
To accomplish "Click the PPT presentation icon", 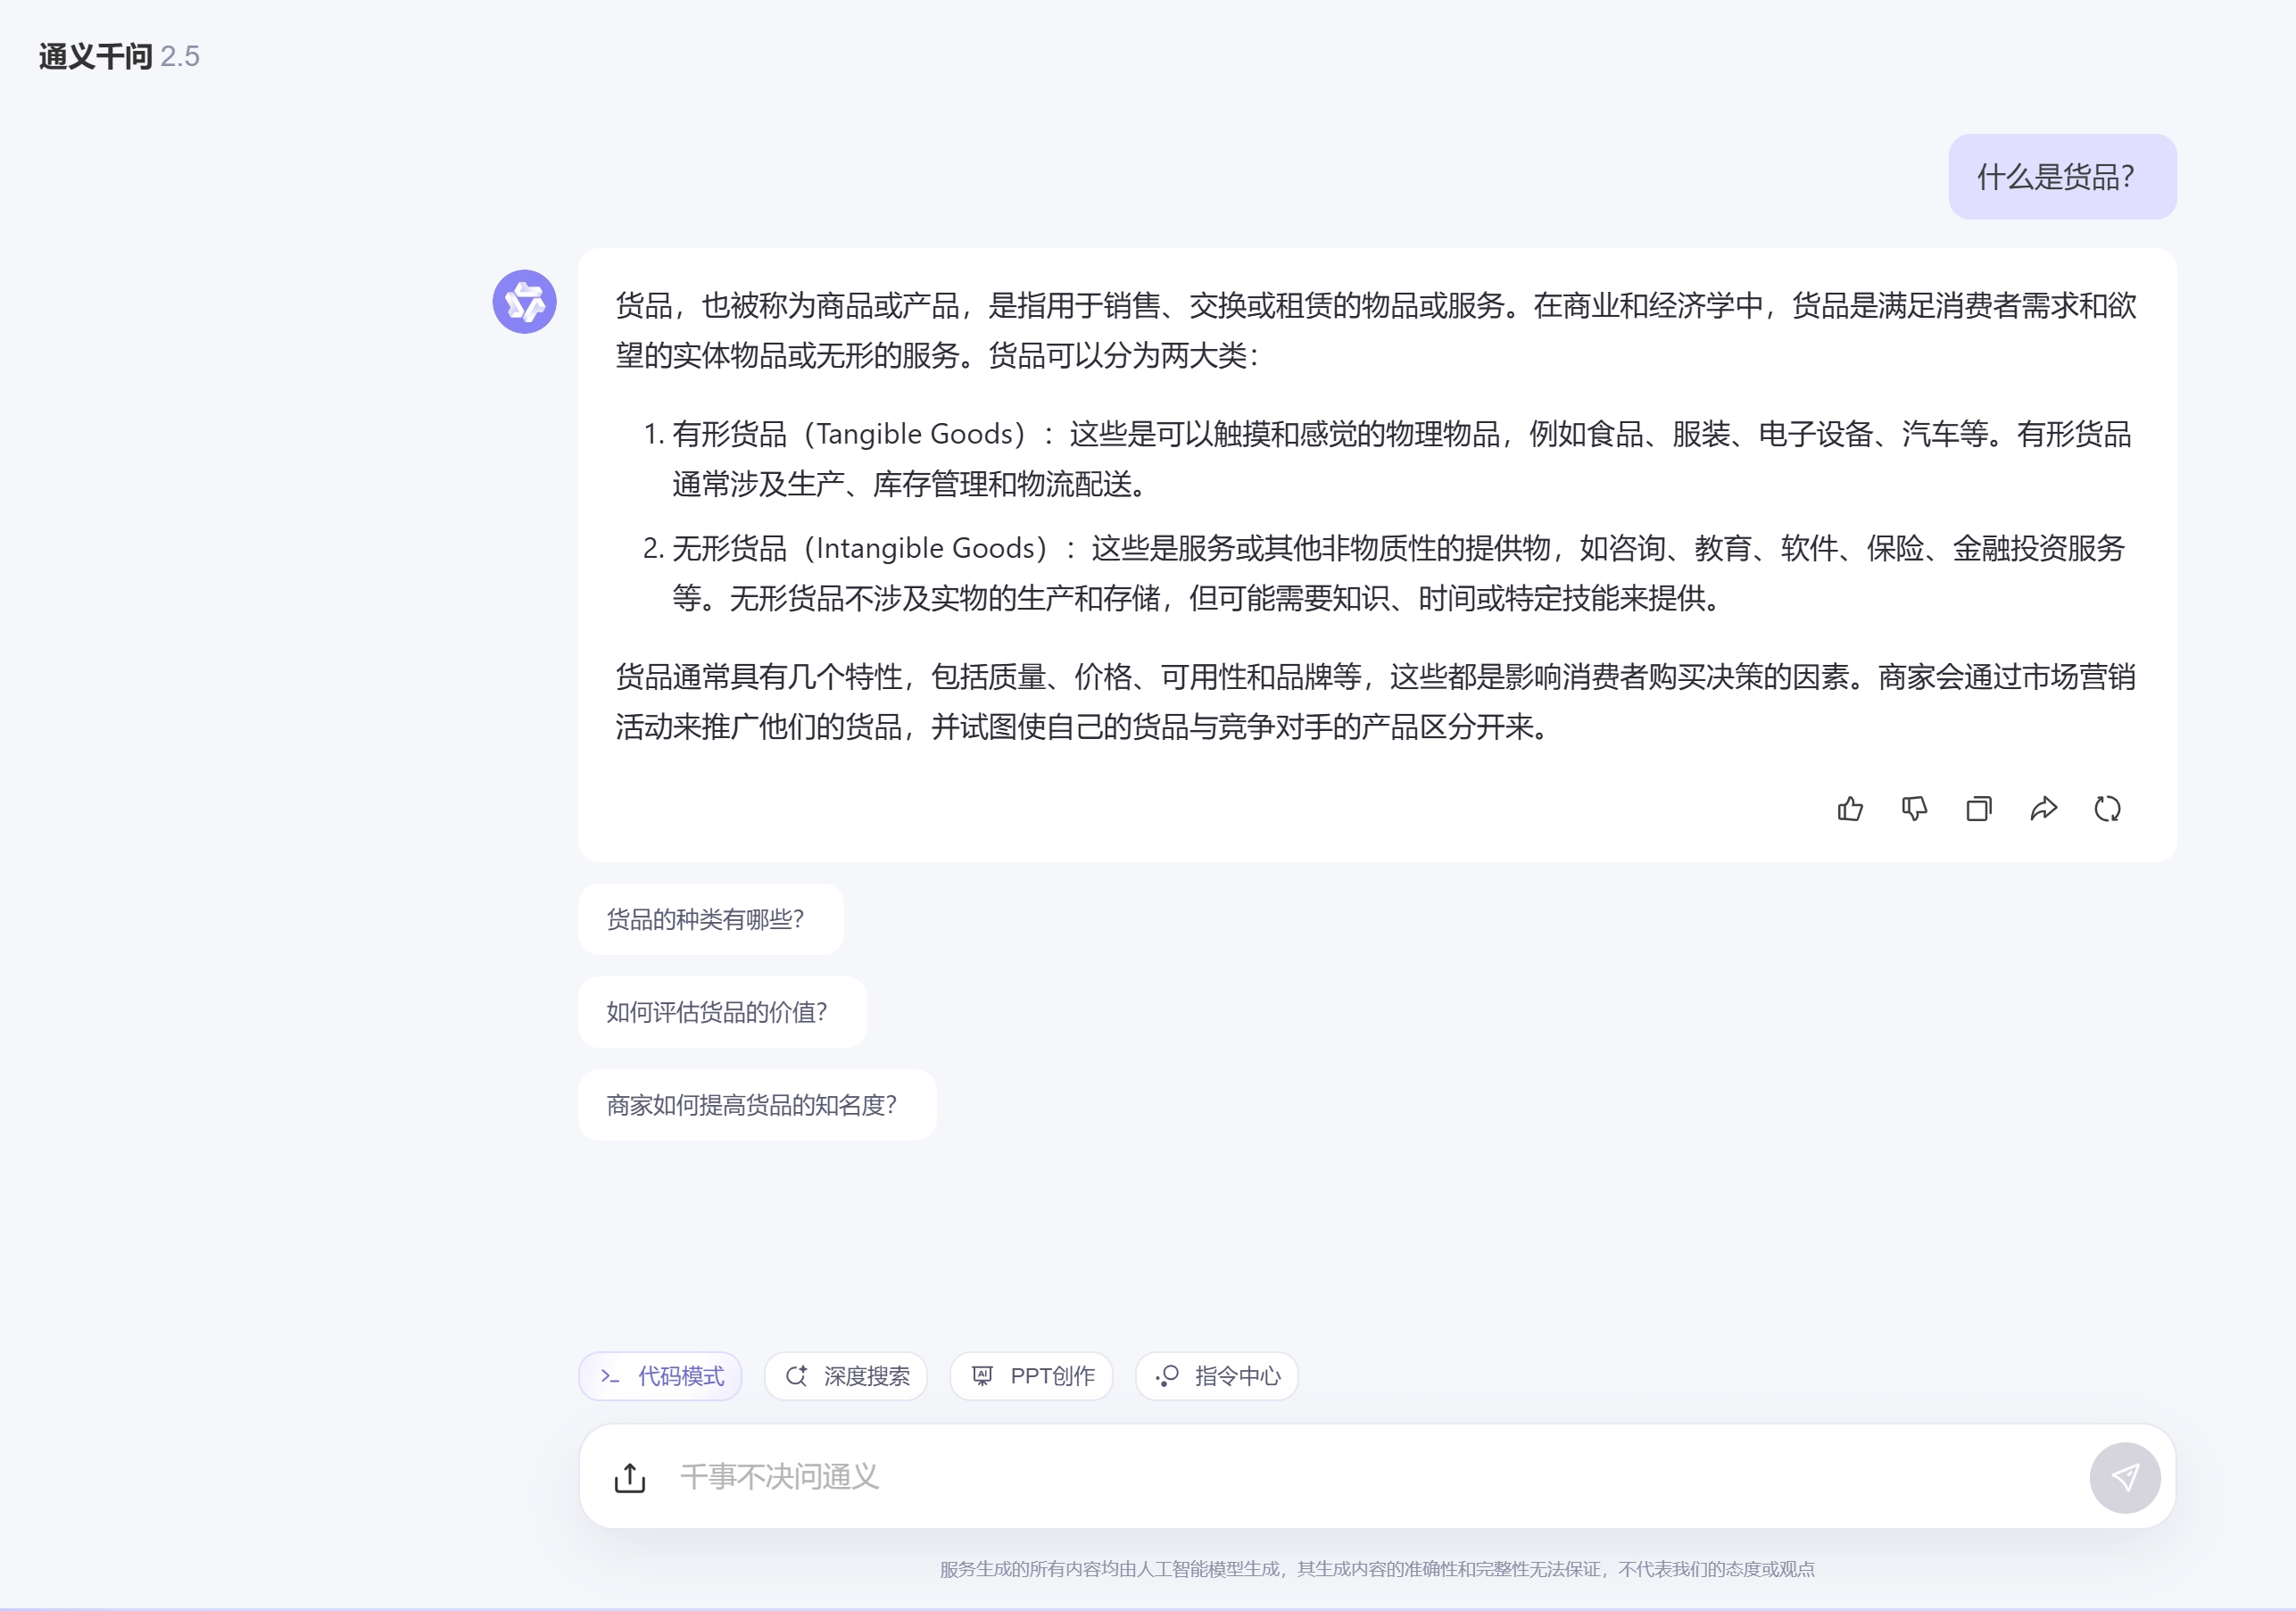I will (x=982, y=1376).
